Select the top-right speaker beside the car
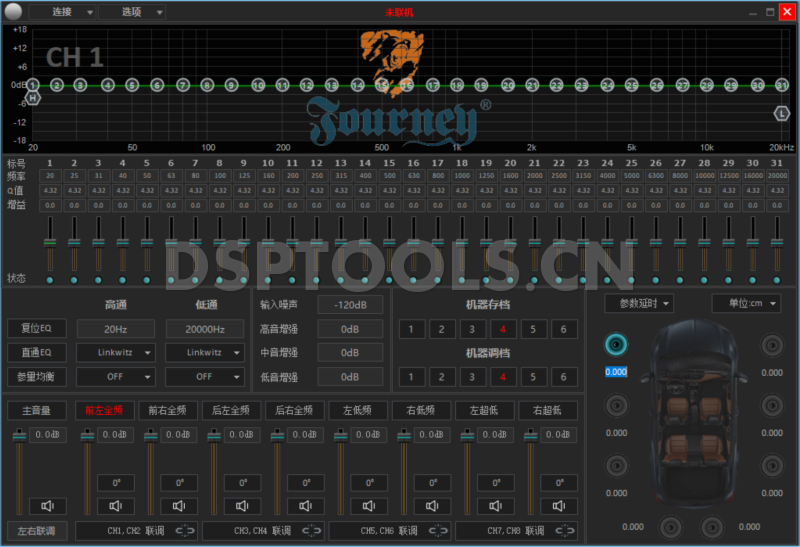Viewport: 800px width, 547px height. pos(771,345)
